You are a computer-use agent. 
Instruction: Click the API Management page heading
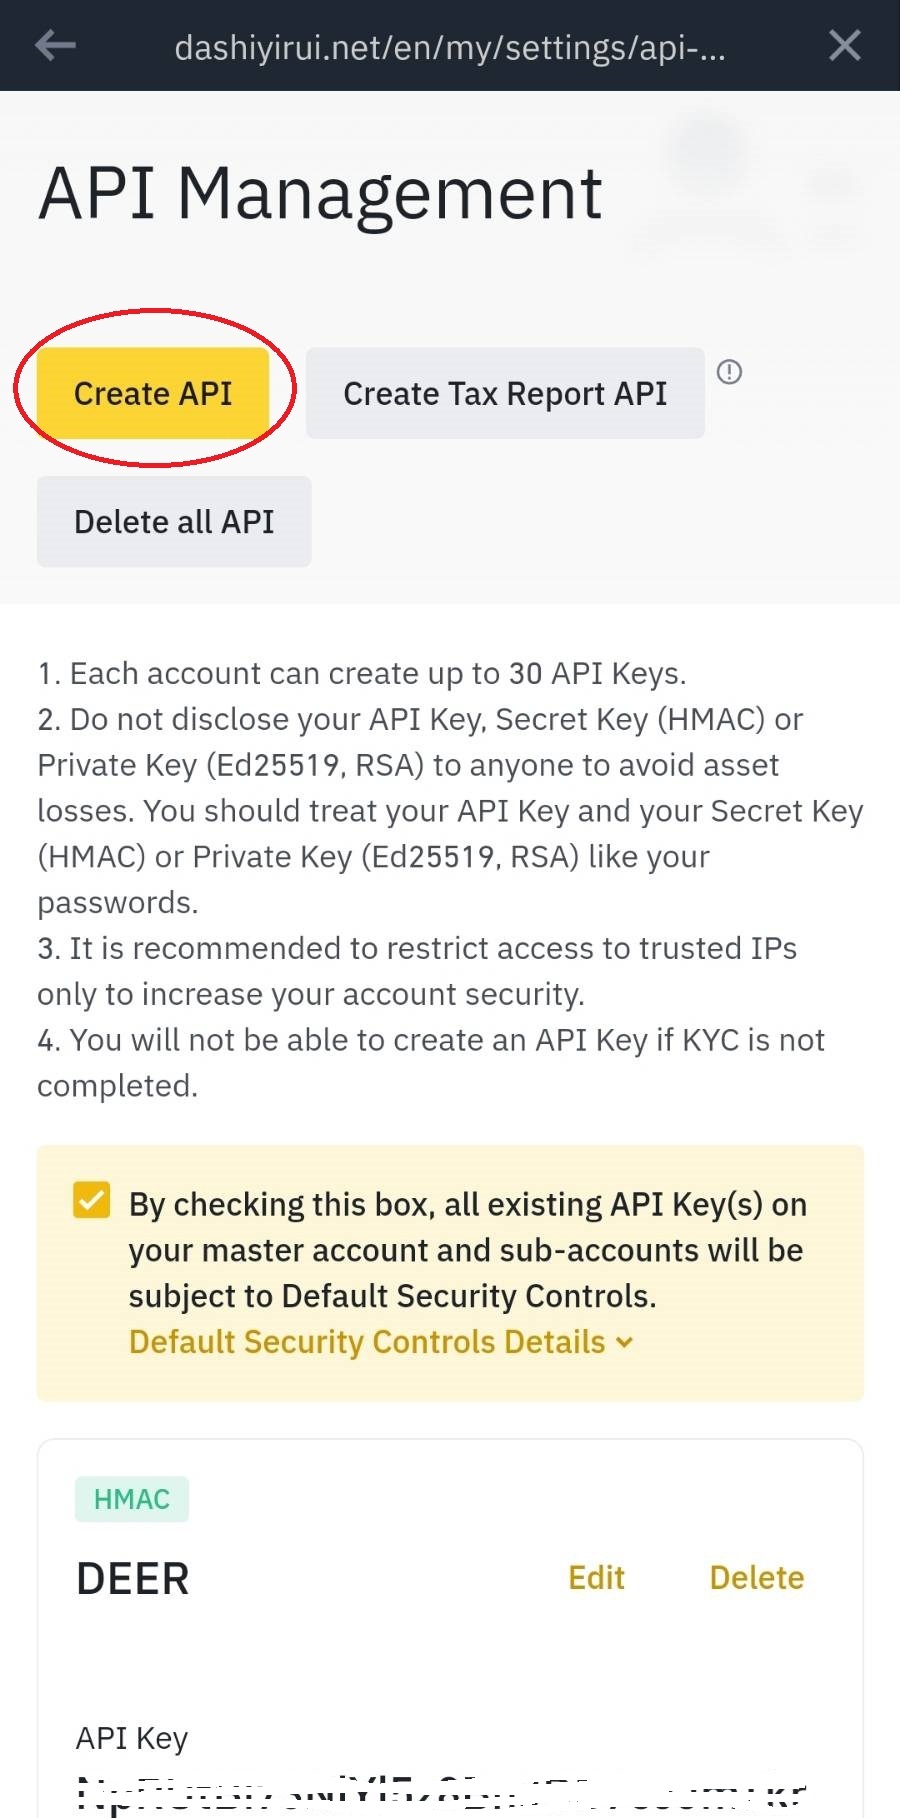[x=320, y=193]
